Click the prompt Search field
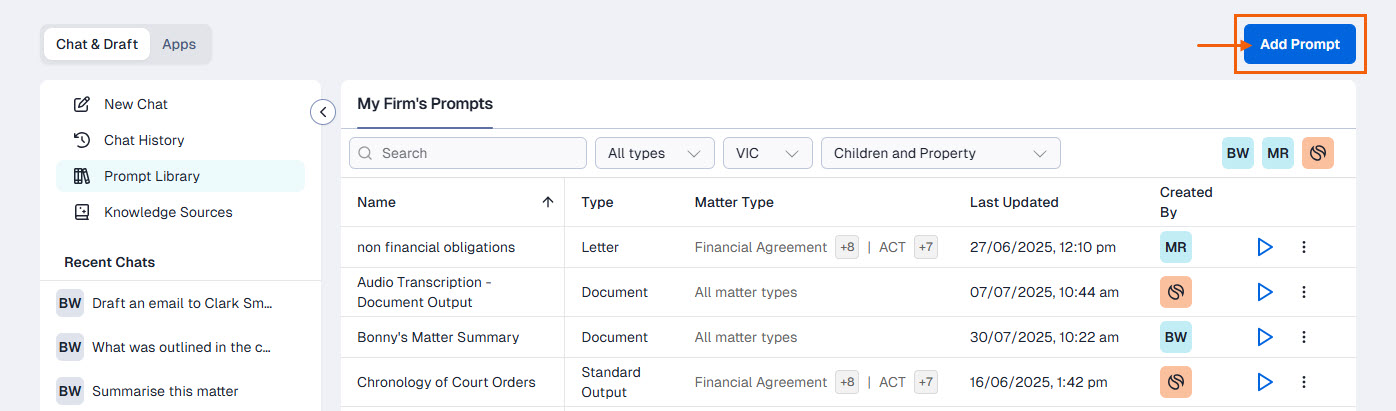 (468, 153)
